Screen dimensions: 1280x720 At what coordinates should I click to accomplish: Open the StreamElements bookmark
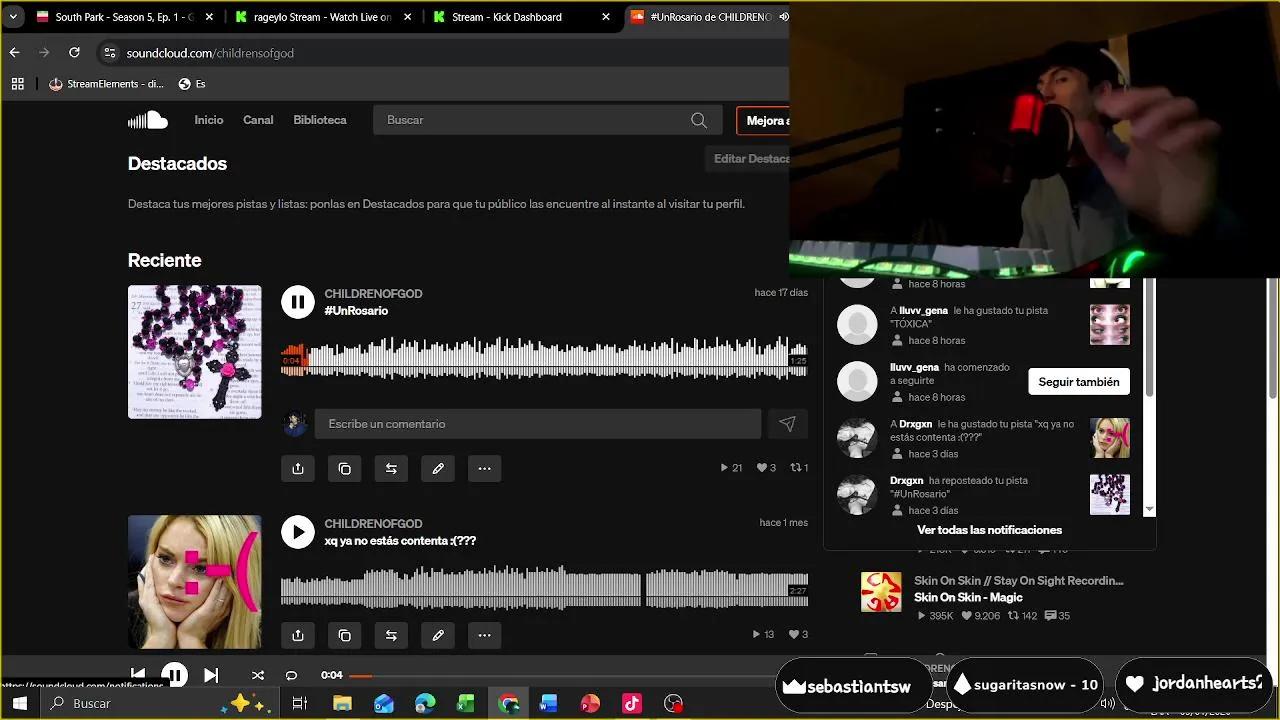(x=106, y=84)
